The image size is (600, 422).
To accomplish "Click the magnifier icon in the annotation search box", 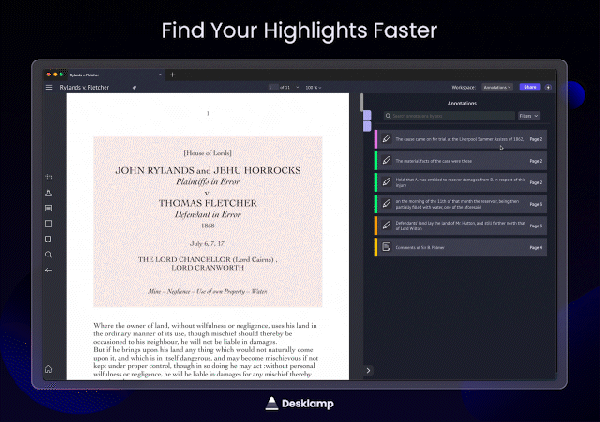I will (388, 116).
